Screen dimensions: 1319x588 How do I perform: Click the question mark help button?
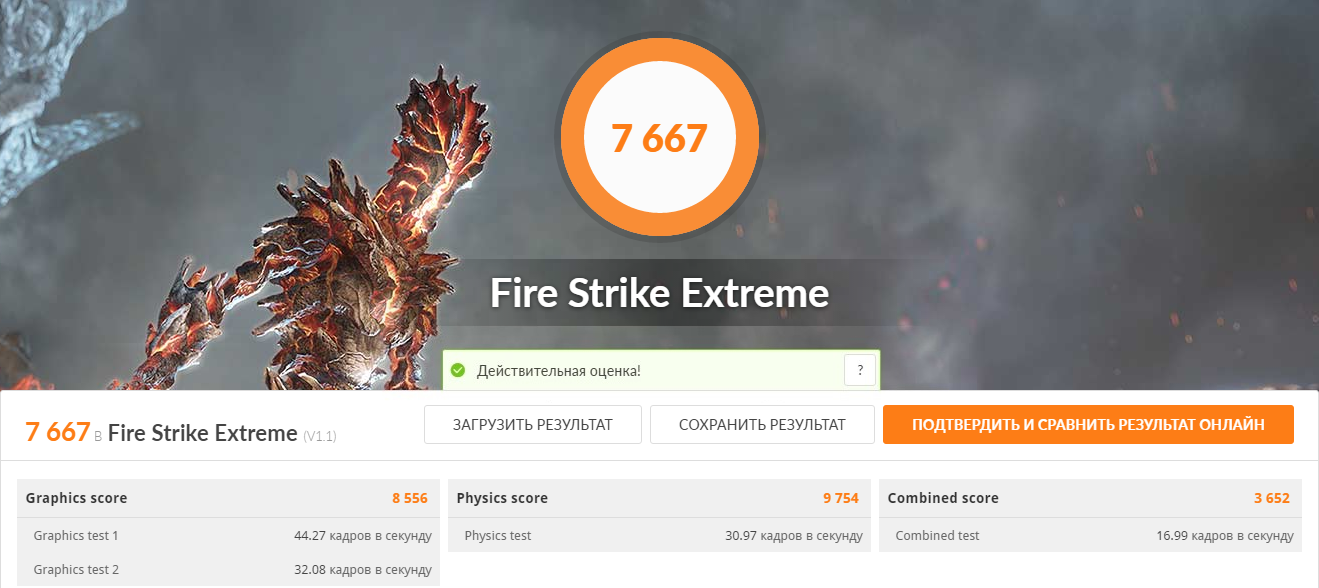[860, 370]
